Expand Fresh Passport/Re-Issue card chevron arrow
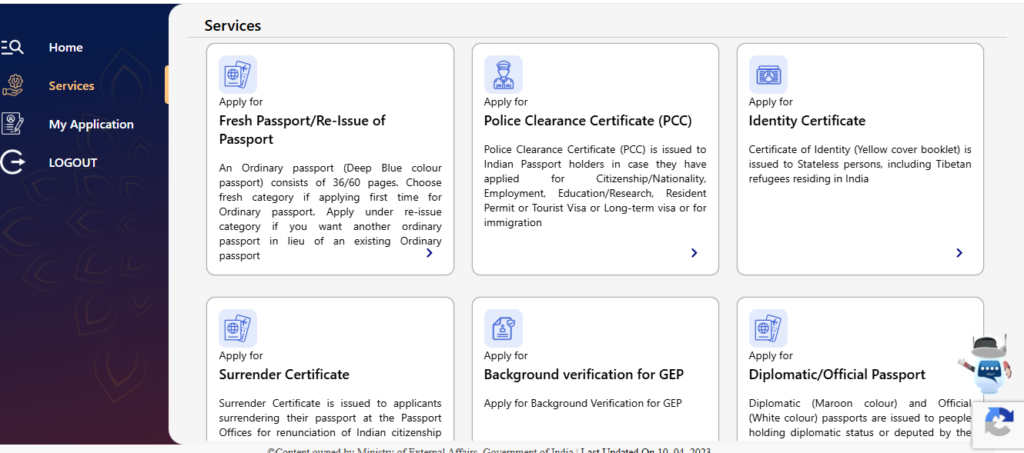1024x453 pixels. coord(429,253)
